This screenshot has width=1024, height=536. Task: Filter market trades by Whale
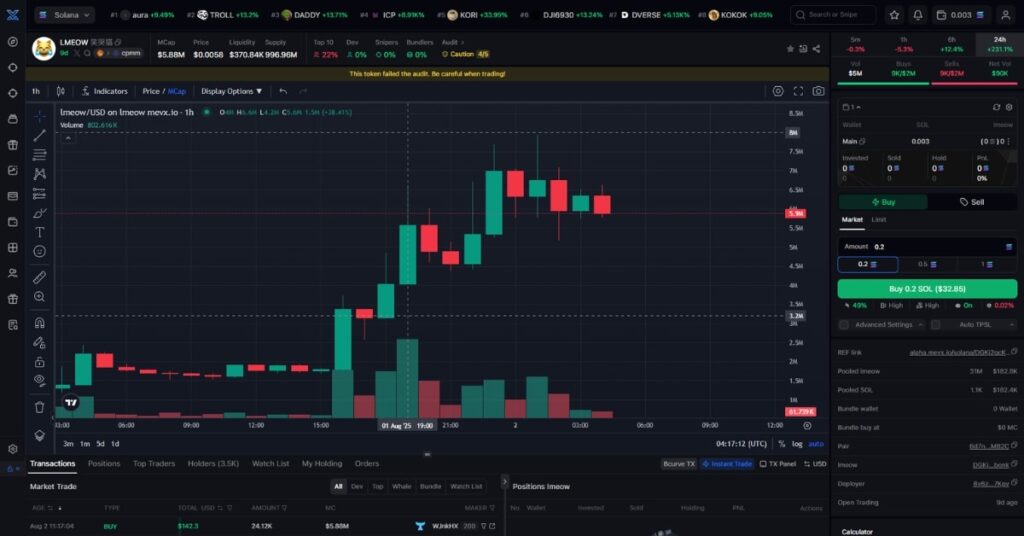(x=402, y=486)
